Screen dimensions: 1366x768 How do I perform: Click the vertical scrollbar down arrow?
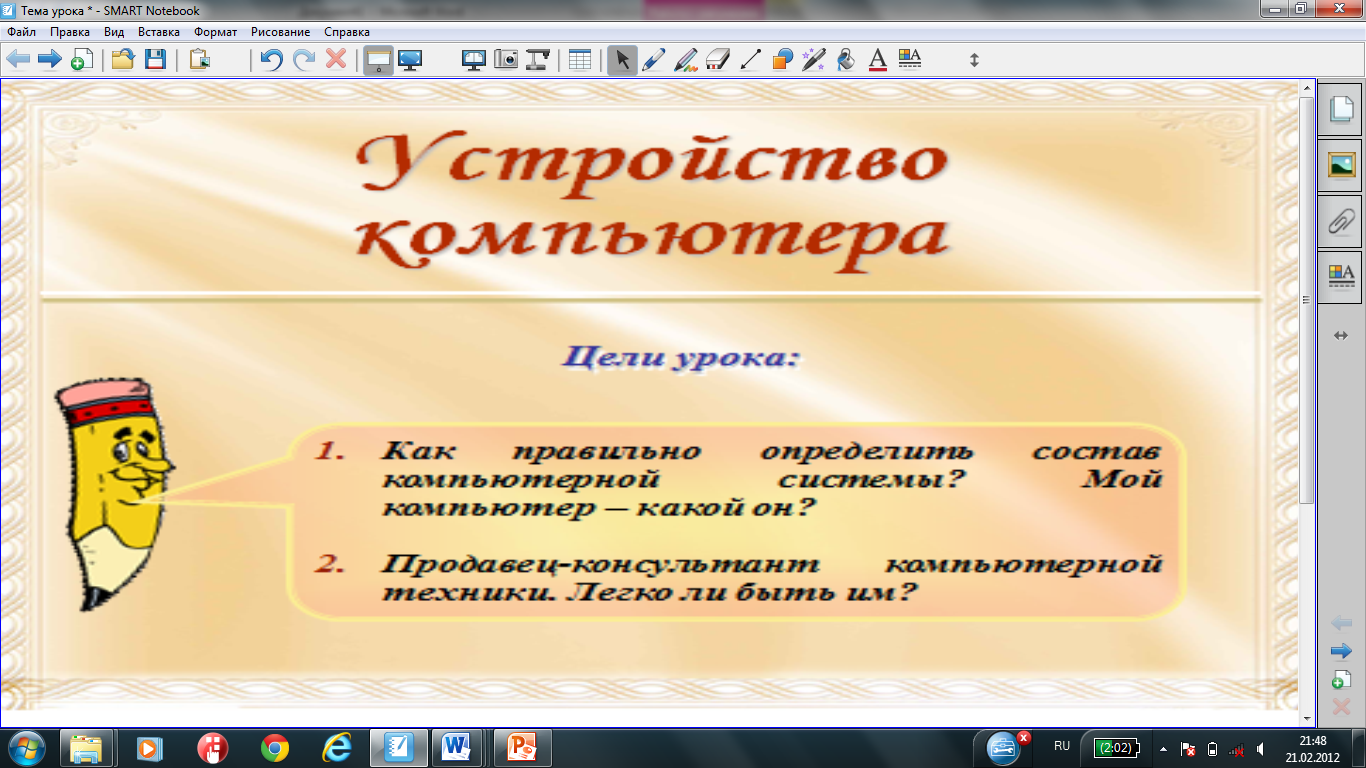pos(1306,718)
